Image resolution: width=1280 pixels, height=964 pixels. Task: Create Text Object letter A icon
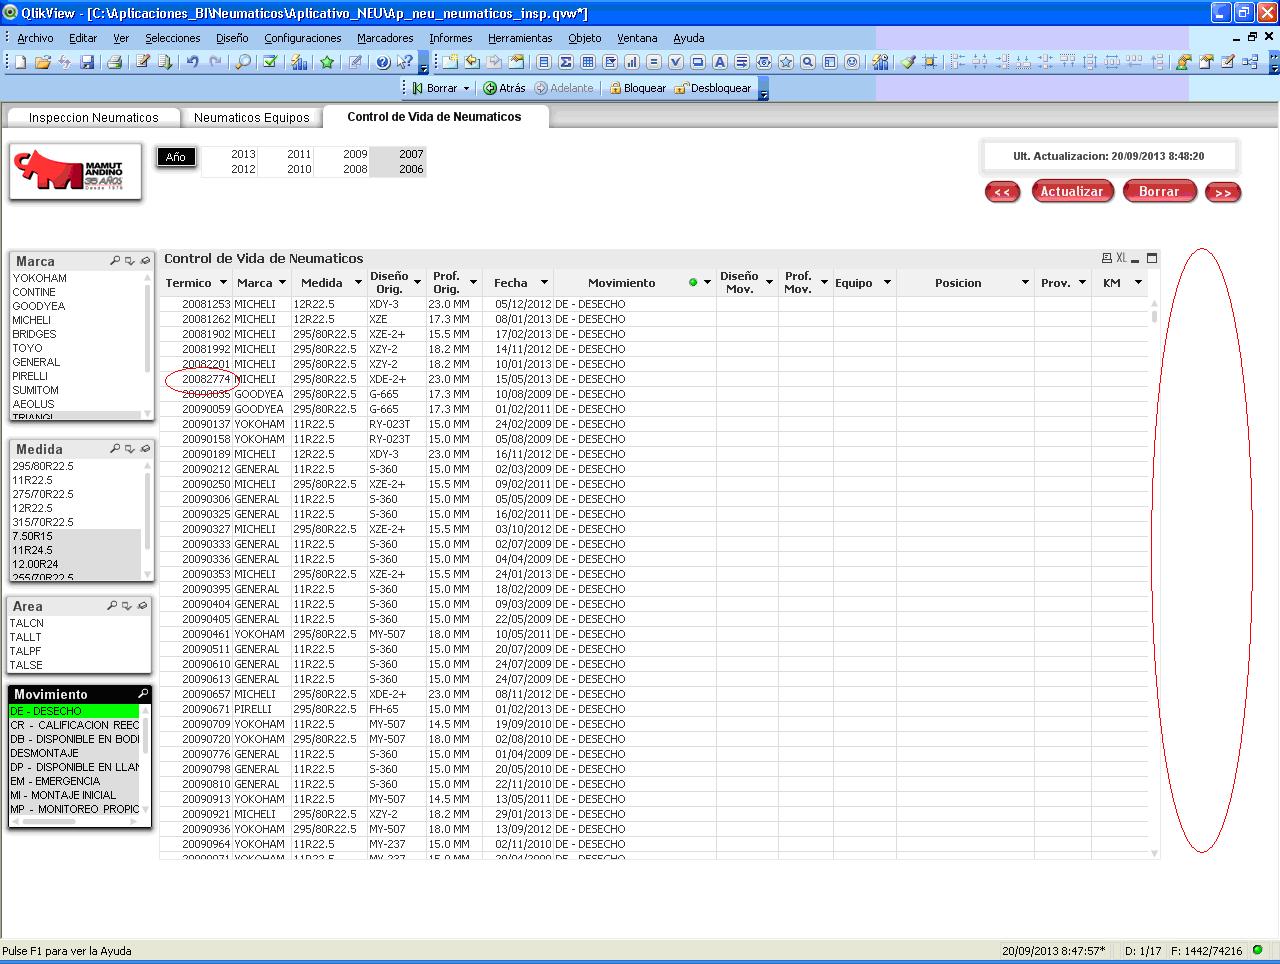point(719,62)
